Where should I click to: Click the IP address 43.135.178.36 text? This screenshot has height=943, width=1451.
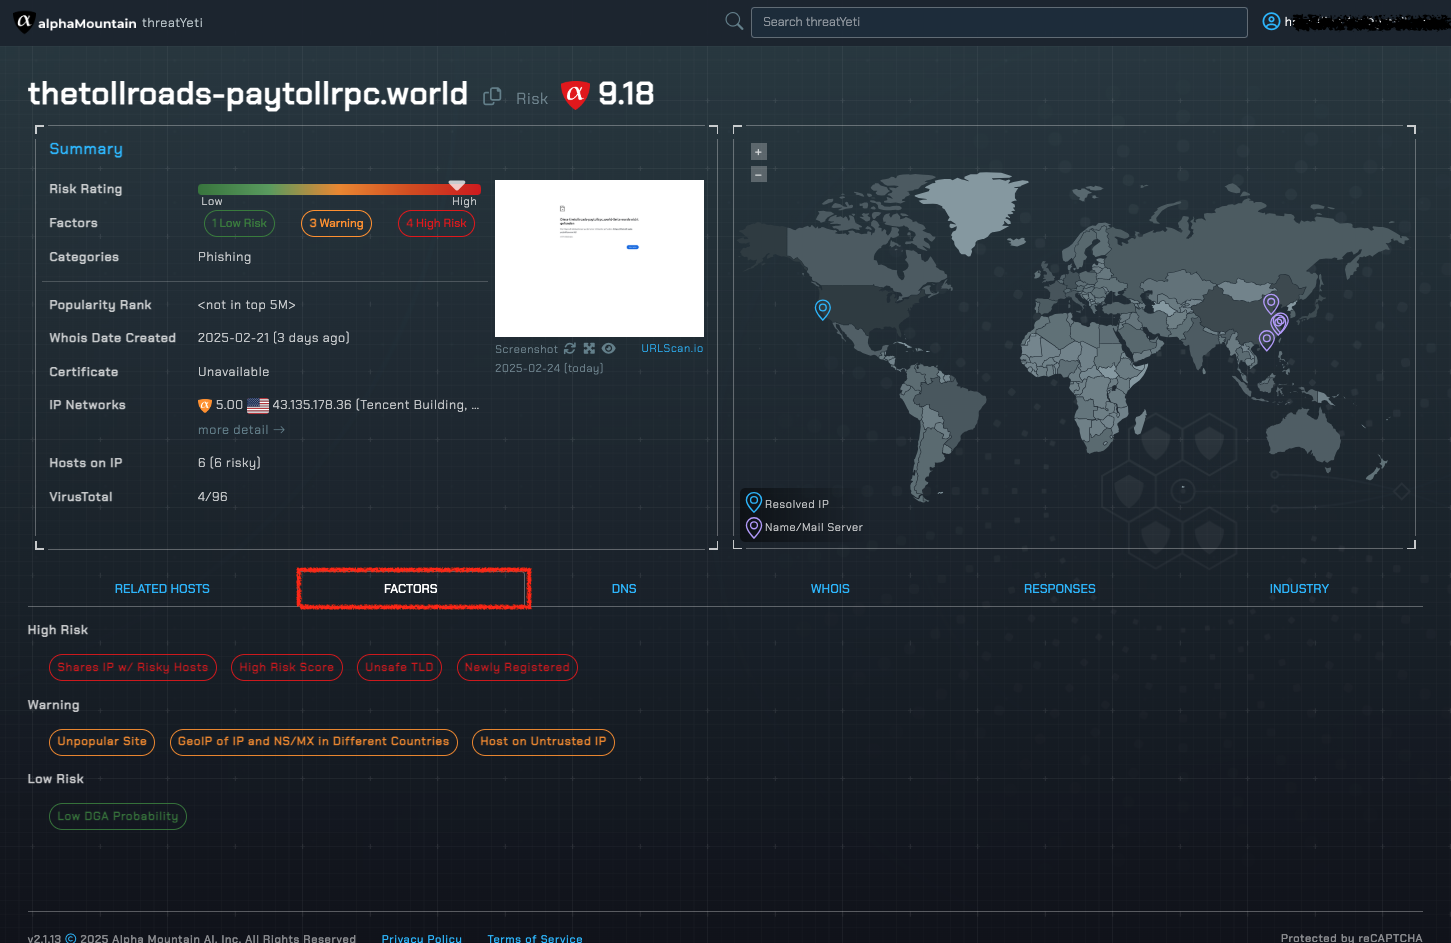312,405
